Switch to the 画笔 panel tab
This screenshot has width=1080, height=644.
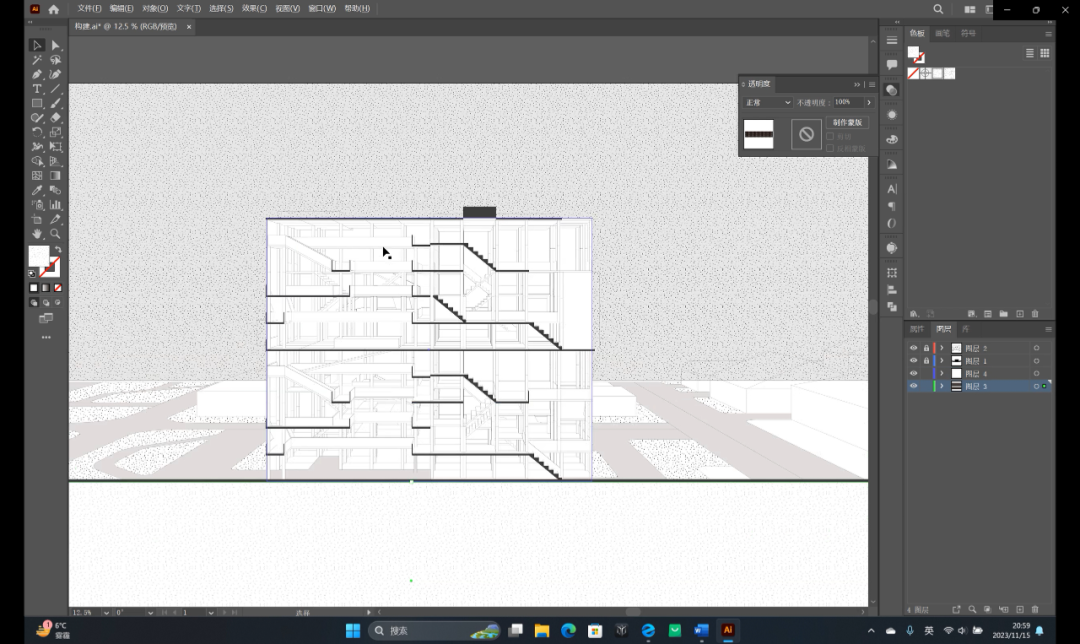click(x=942, y=33)
